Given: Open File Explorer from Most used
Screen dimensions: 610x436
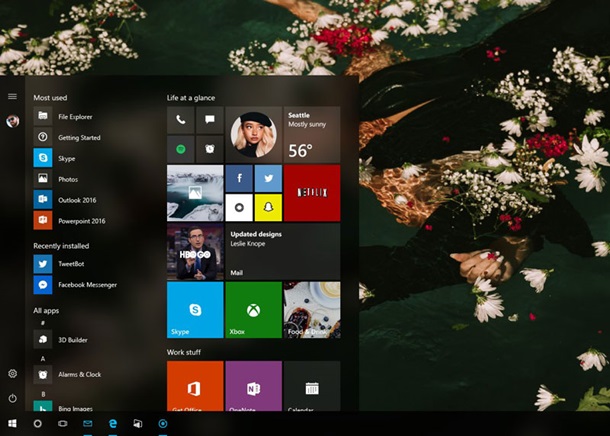Looking at the screenshot, I should [x=75, y=116].
